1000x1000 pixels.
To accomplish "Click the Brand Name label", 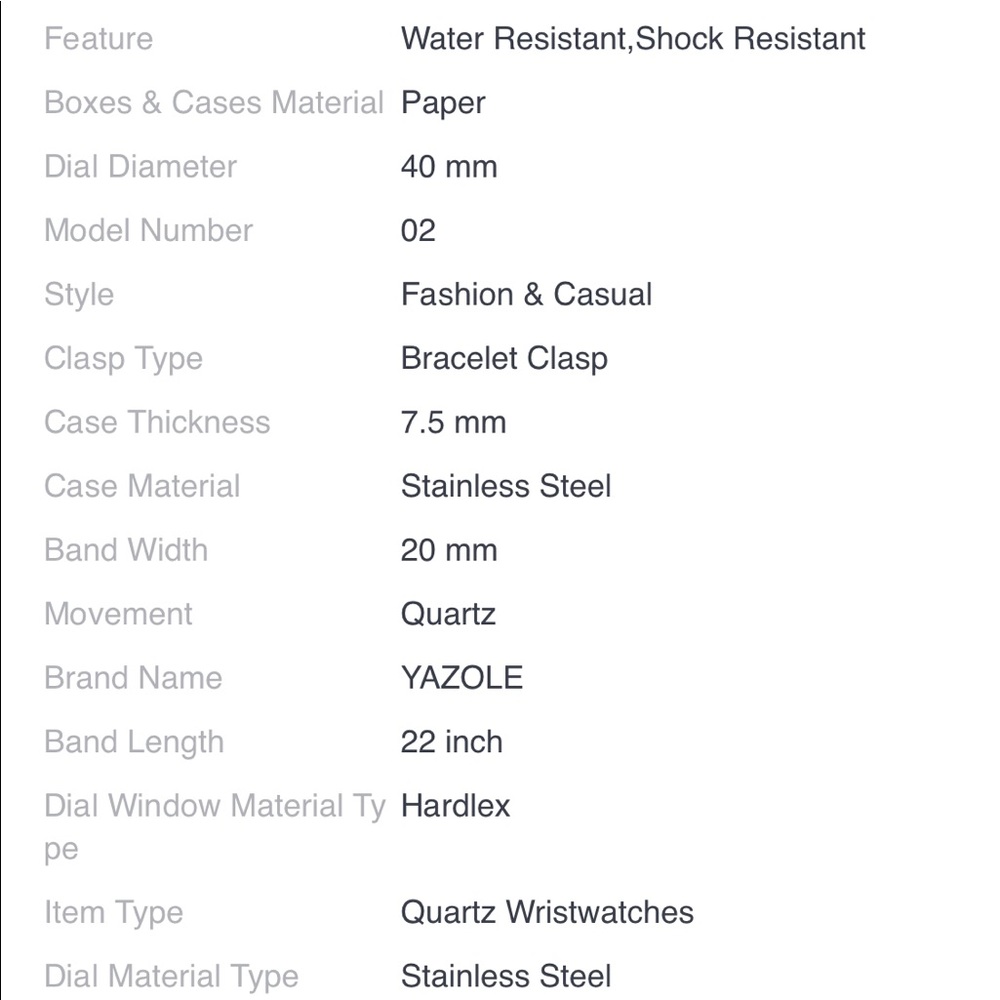I will tap(133, 678).
